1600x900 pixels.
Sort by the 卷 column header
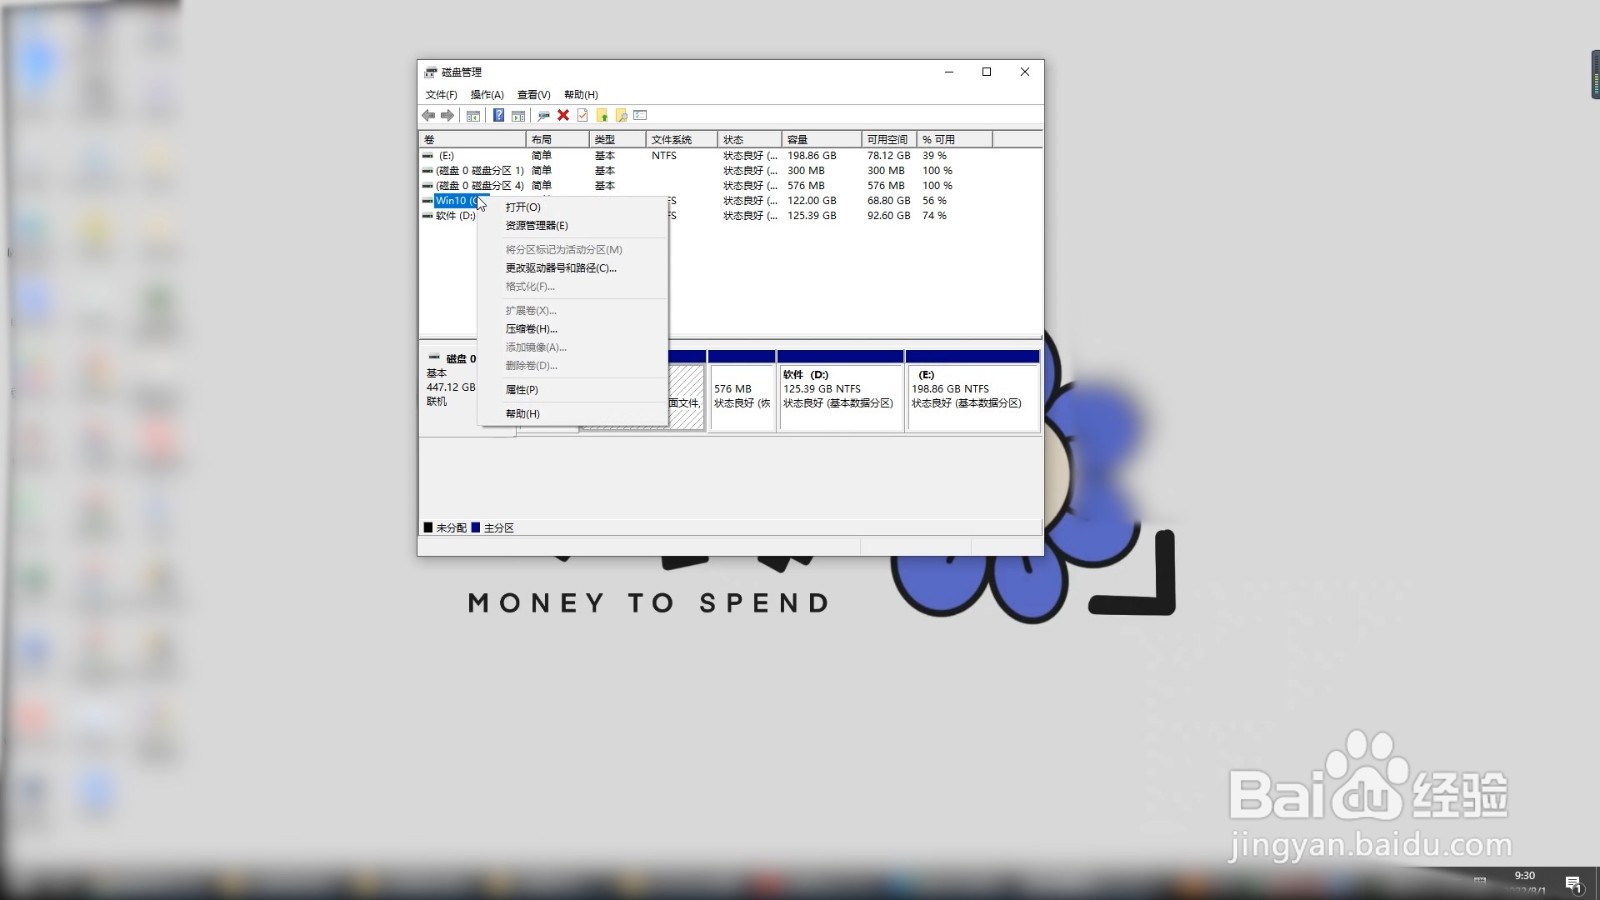pyautogui.click(x=472, y=139)
